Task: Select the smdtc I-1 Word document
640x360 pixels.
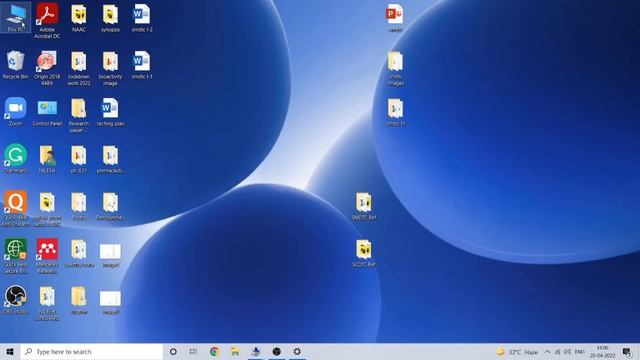Action: click(142, 65)
